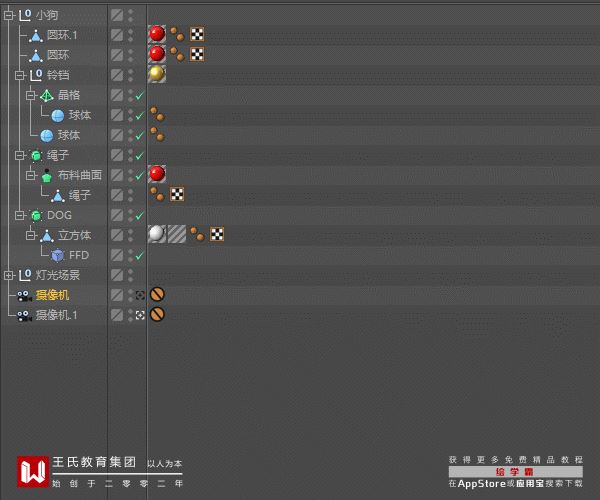This screenshot has width=600, height=500.
Task: Click the red material tag on 圆环.1
Action: 157,34
